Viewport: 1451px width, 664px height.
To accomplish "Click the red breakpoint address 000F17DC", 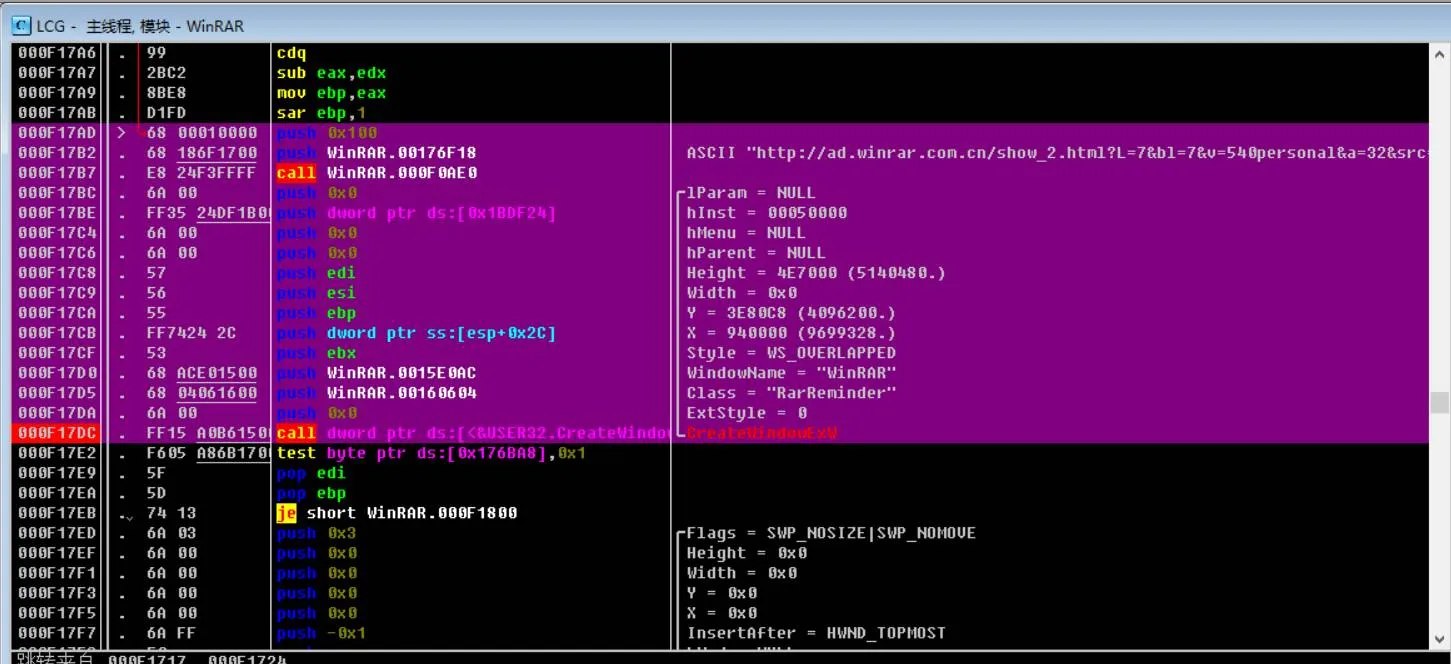I will tap(58, 433).
